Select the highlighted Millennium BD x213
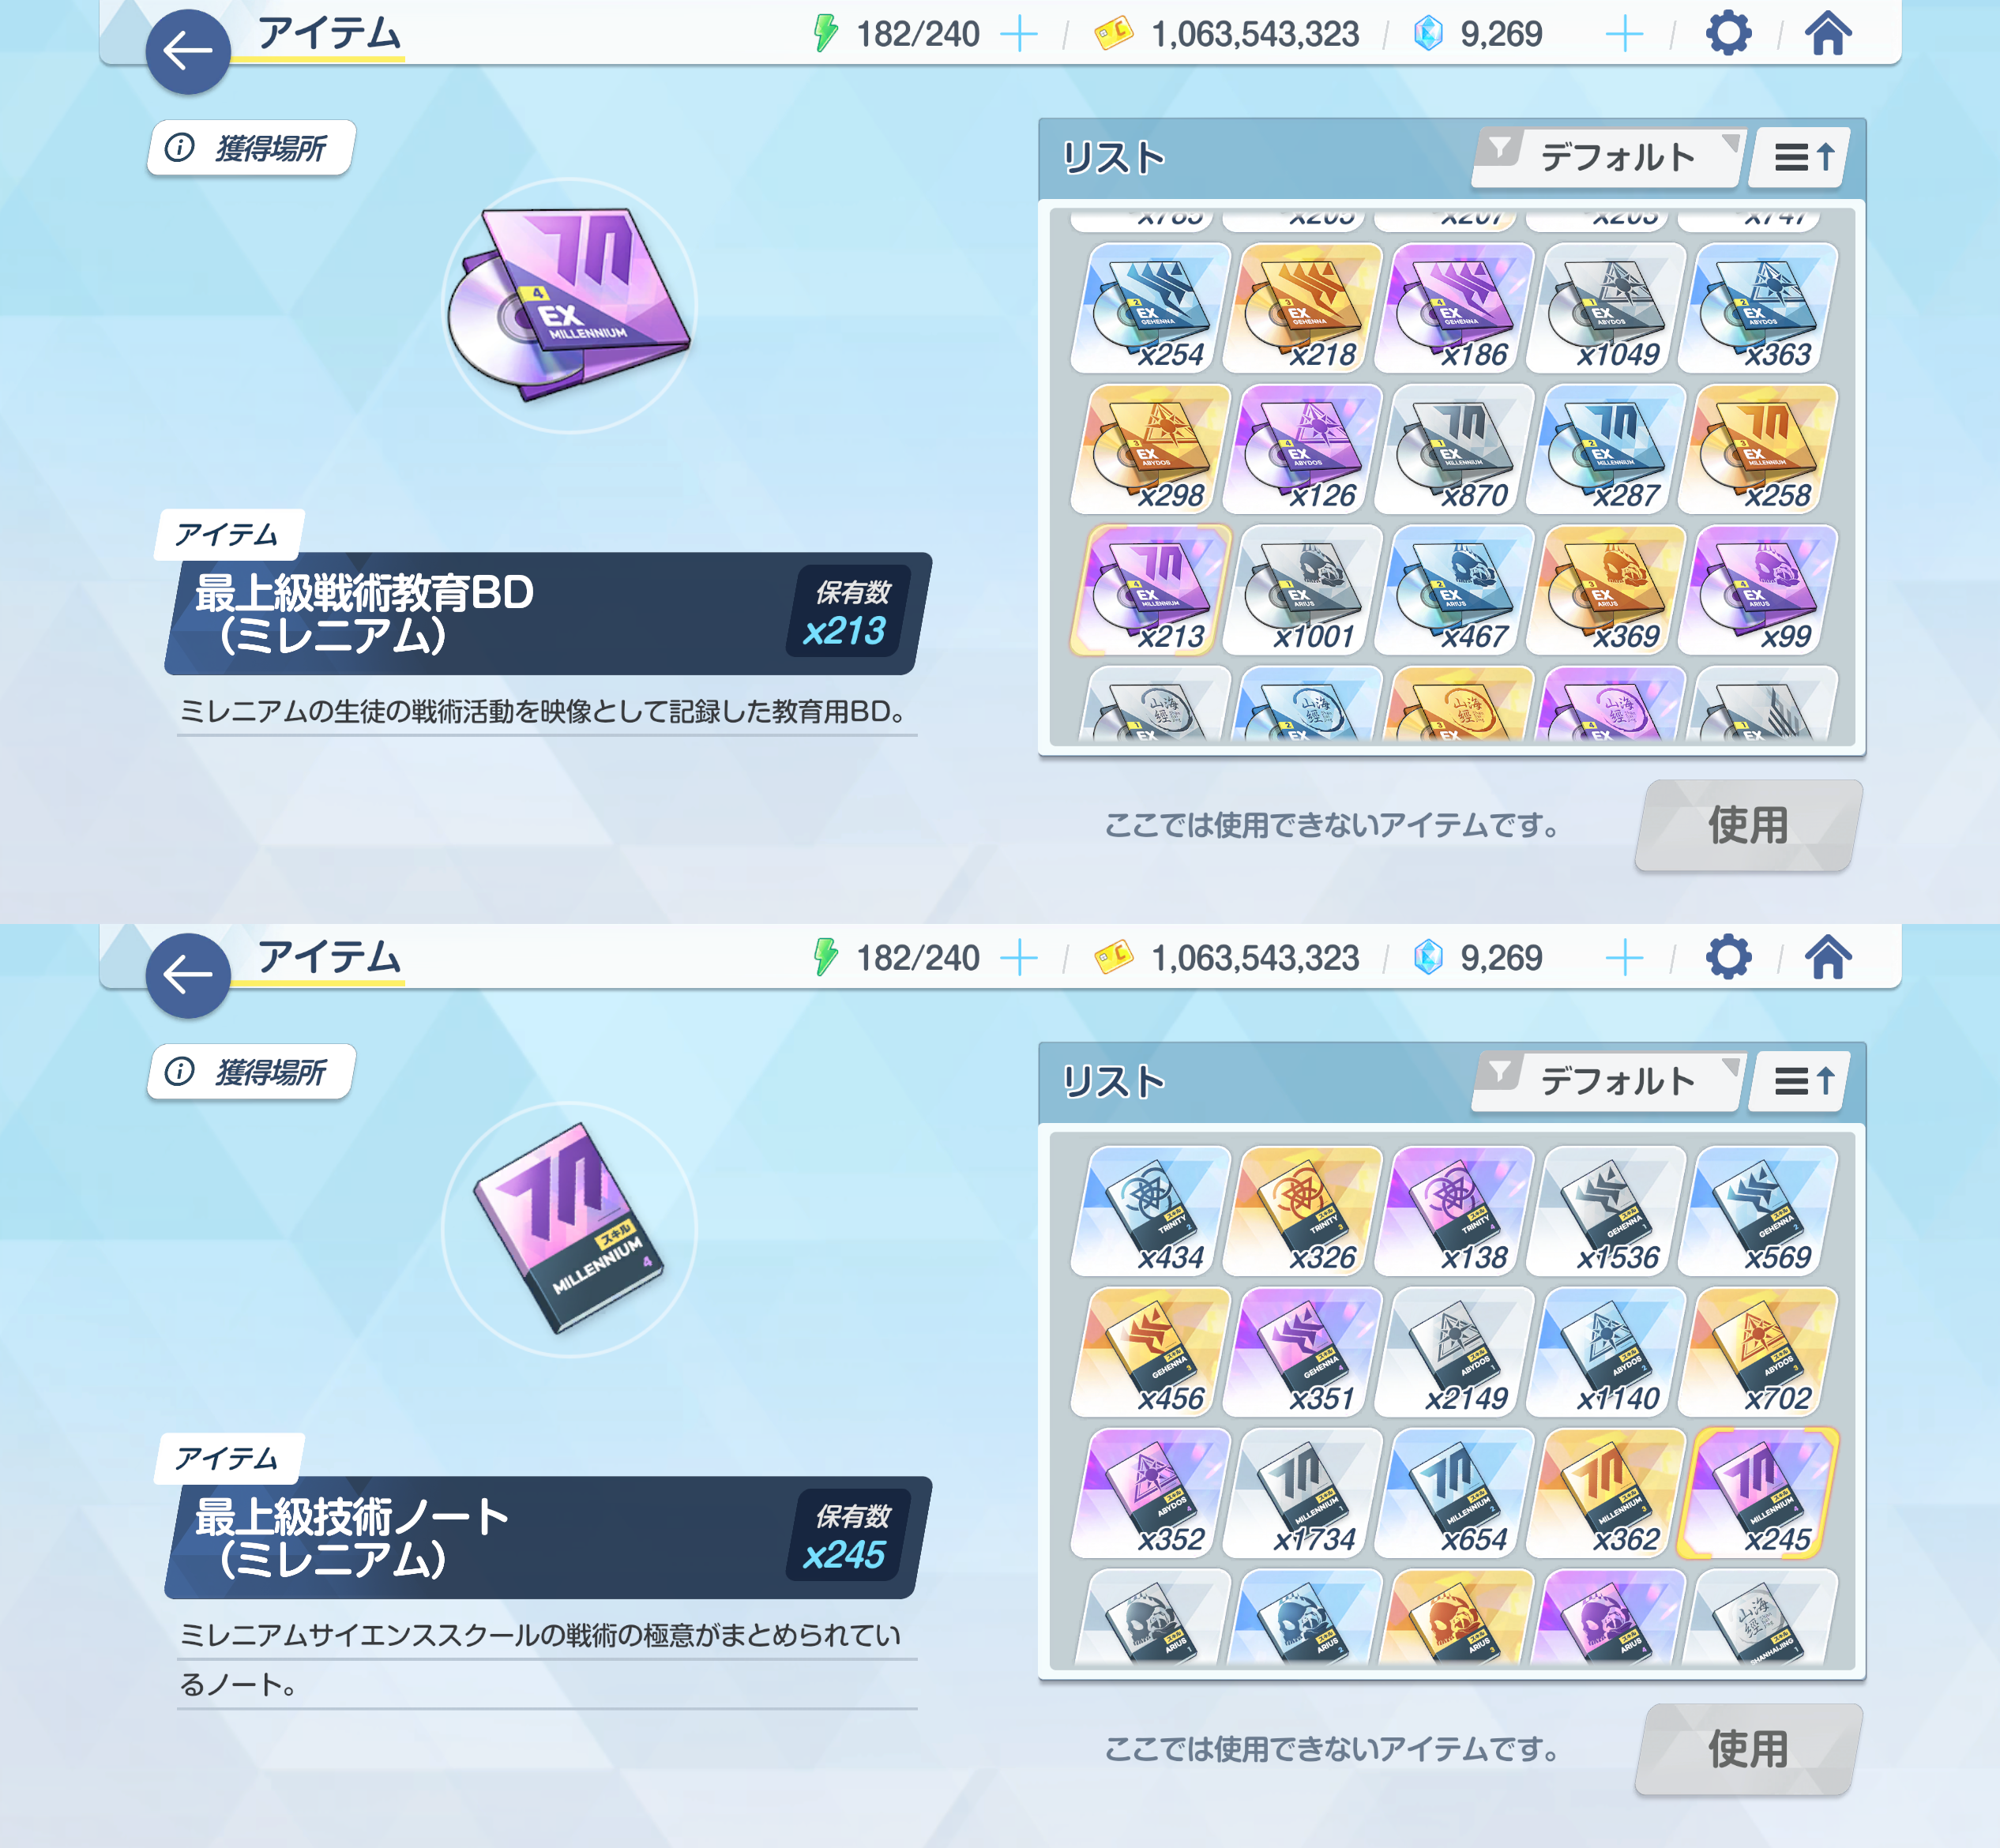This screenshot has height=1848, width=2000. click(1150, 590)
